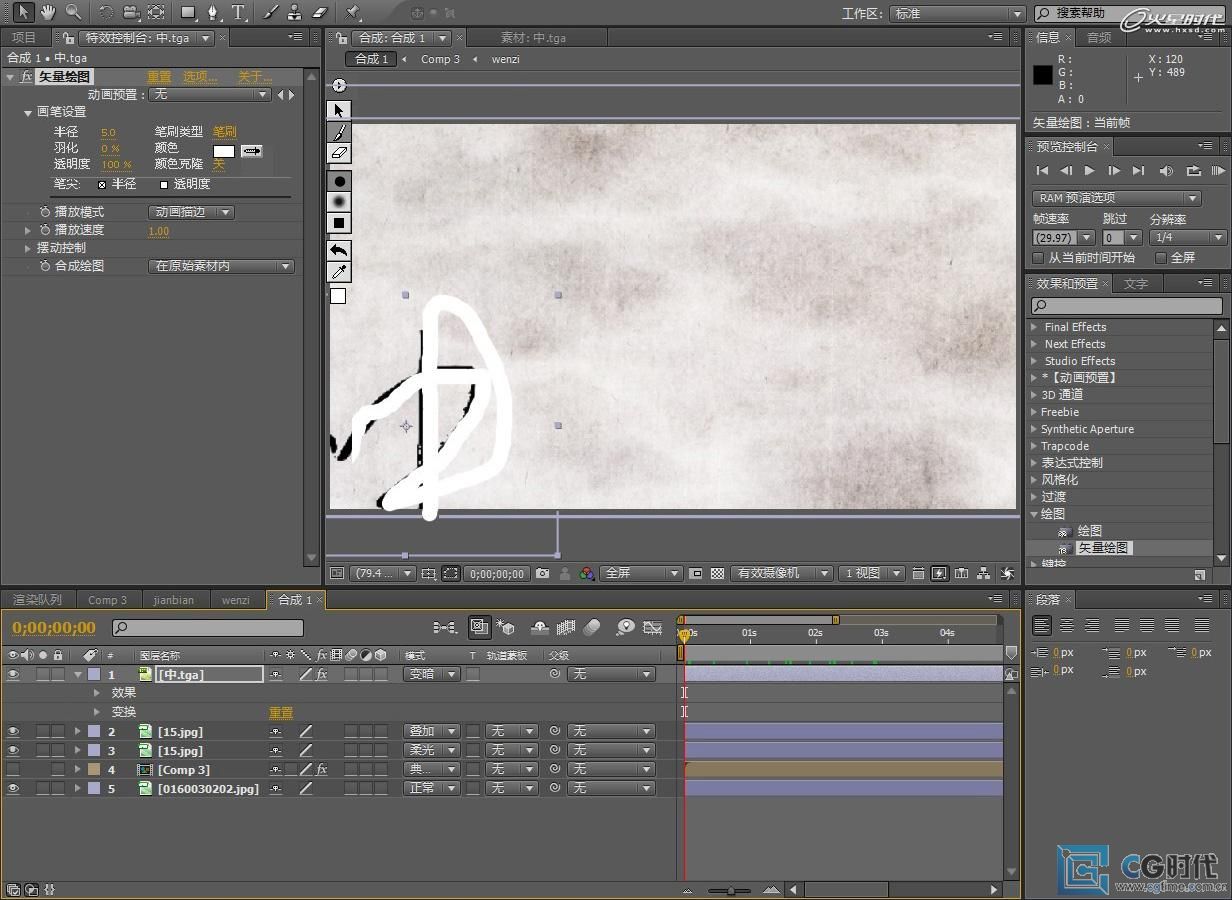The height and width of the screenshot is (900, 1232).
Task: Open the RAM 预演选项 dropdown
Action: point(1116,198)
